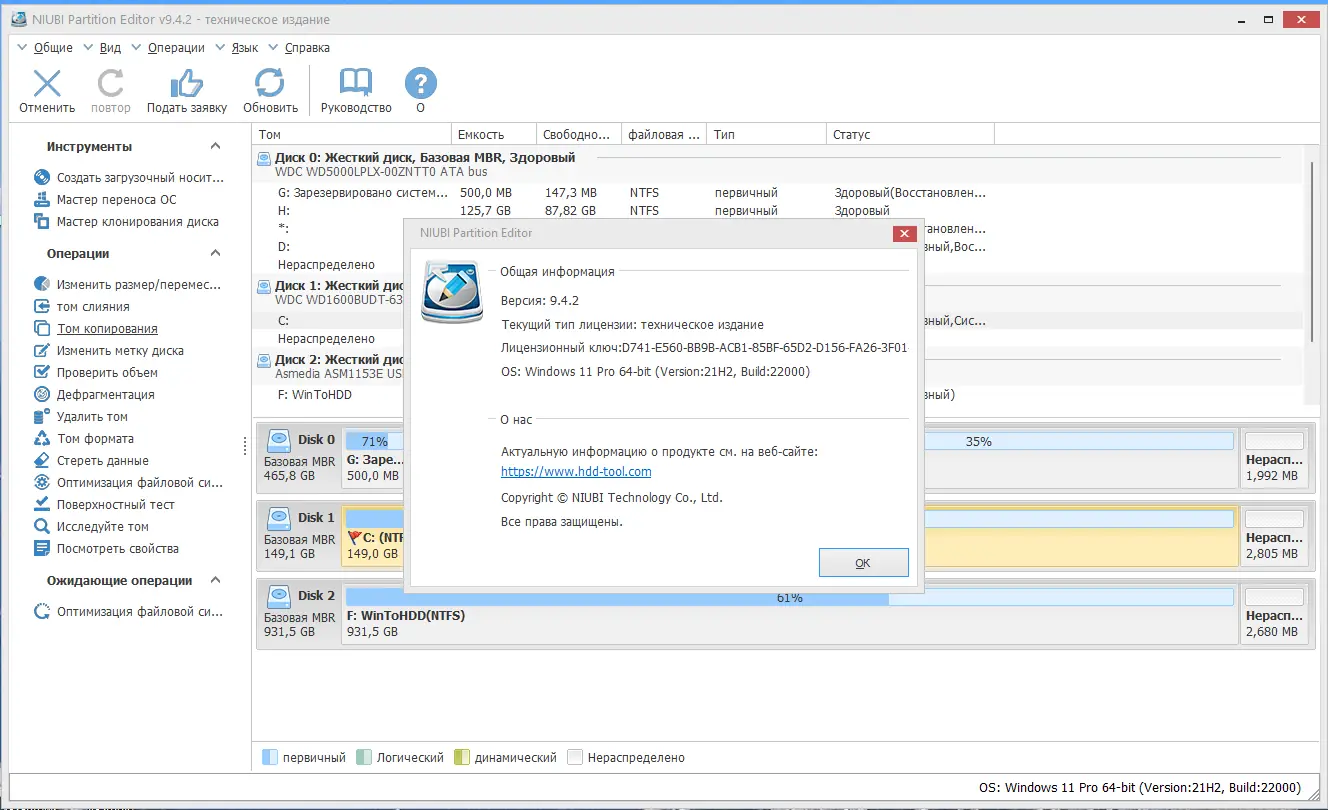The height and width of the screenshot is (810, 1328).
Task: Select G: partition 71% usage bar
Action: coord(372,441)
